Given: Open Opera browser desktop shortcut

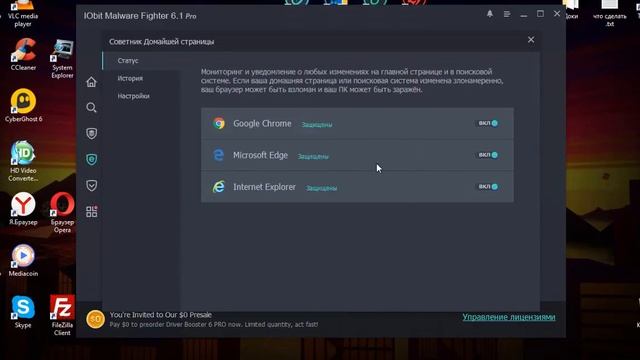Looking at the screenshot, I should 62,212.
